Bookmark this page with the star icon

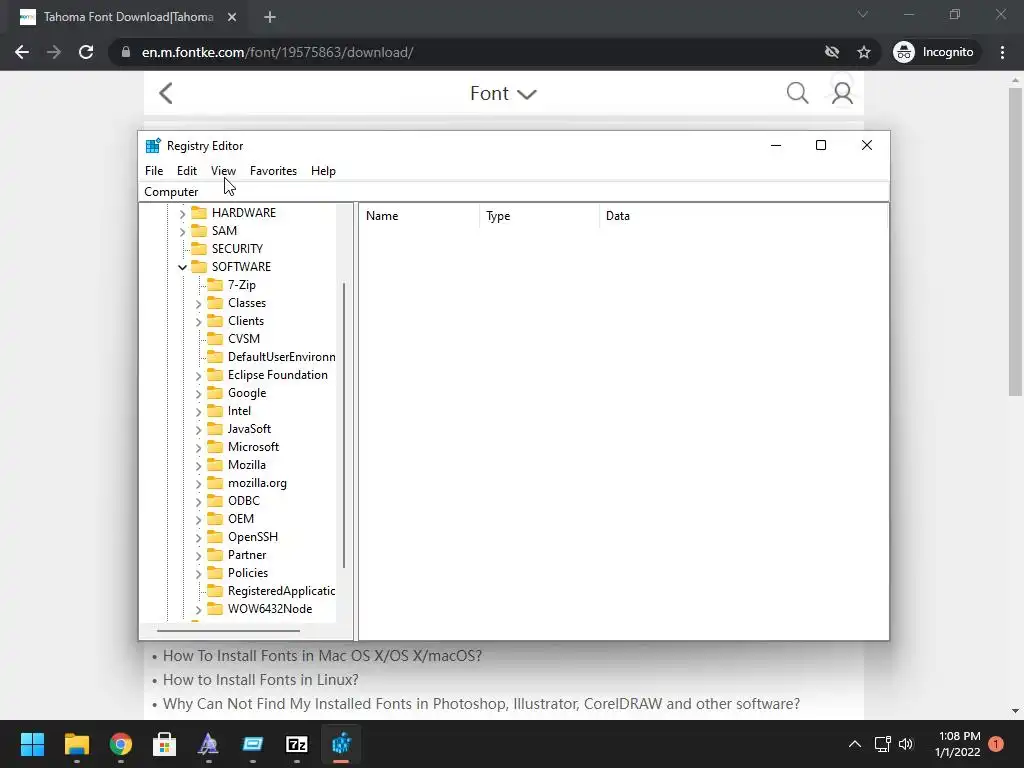click(864, 52)
